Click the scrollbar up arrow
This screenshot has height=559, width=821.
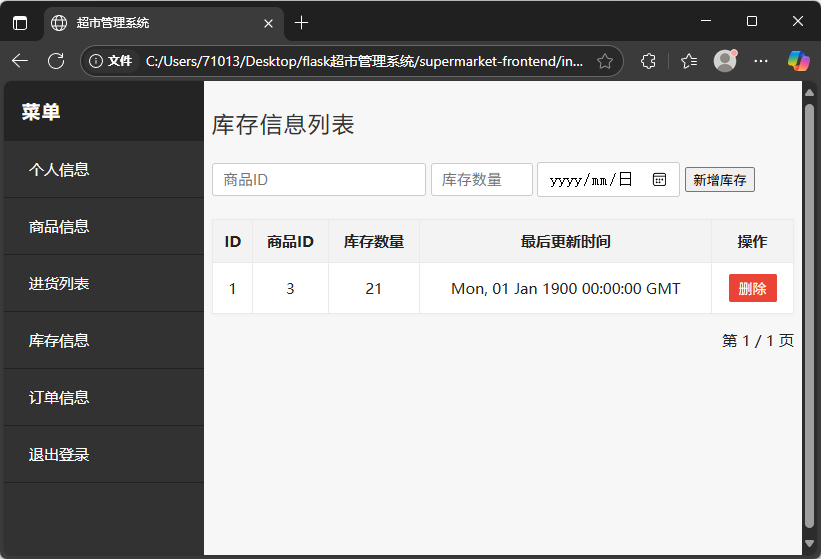tap(809, 92)
